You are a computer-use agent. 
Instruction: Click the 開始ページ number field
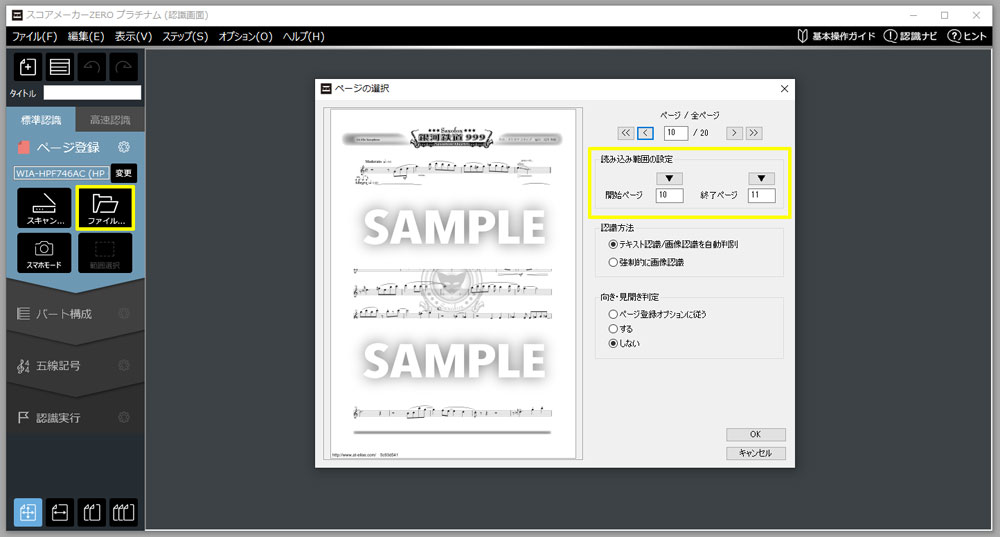[669, 195]
